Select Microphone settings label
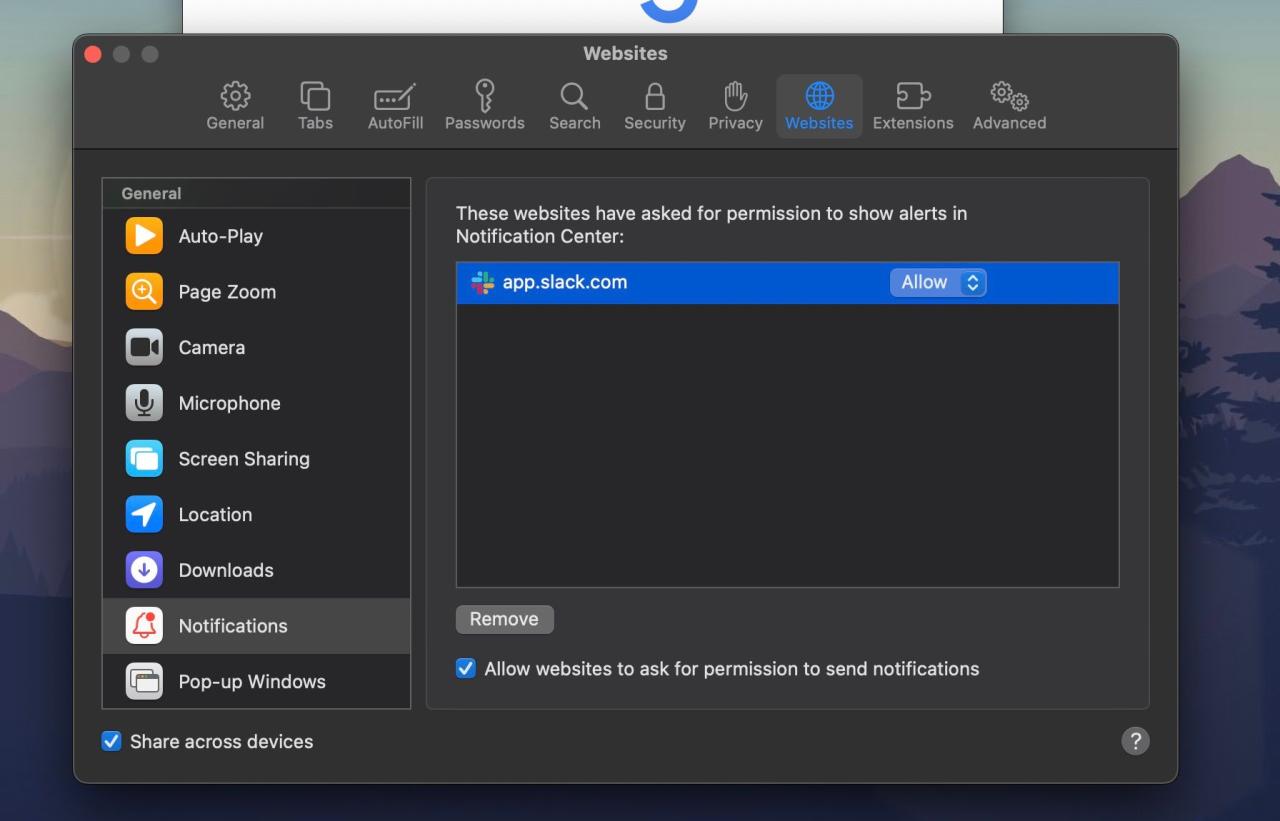Image resolution: width=1280 pixels, height=821 pixels. [229, 403]
